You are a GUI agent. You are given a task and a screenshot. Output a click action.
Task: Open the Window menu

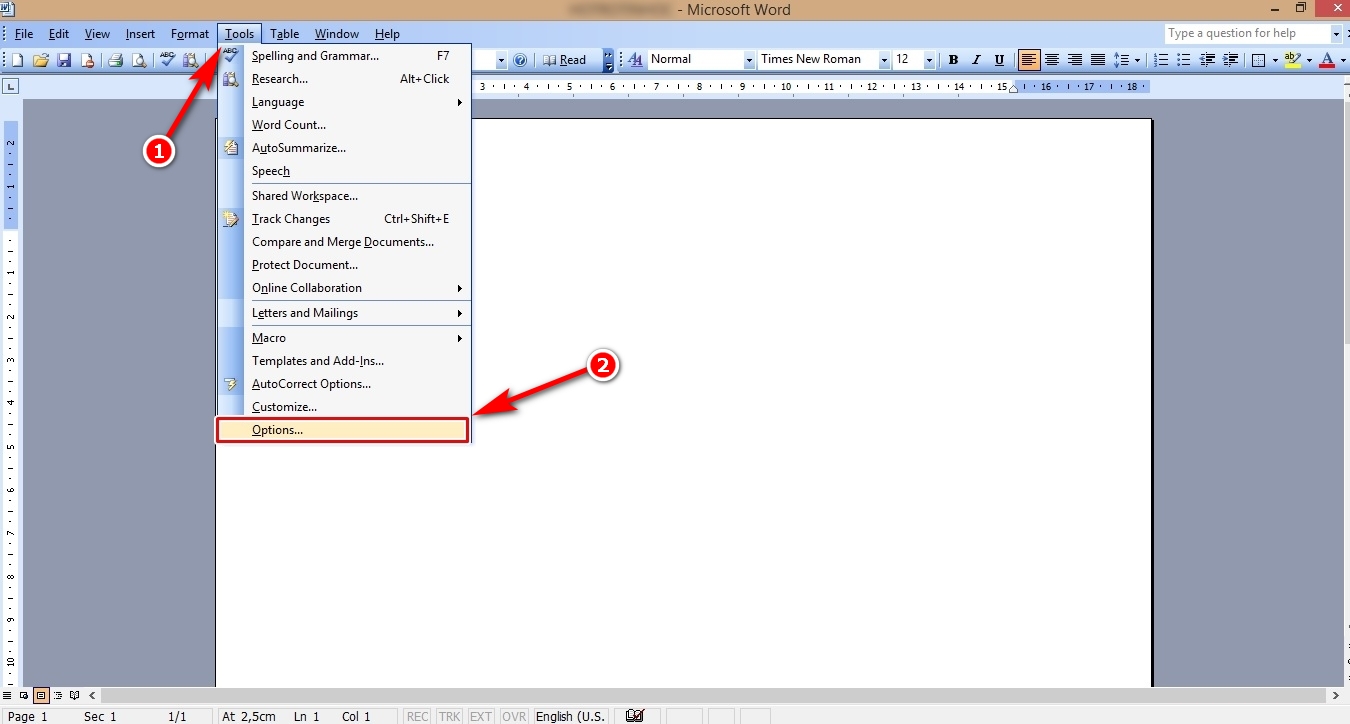click(x=337, y=34)
